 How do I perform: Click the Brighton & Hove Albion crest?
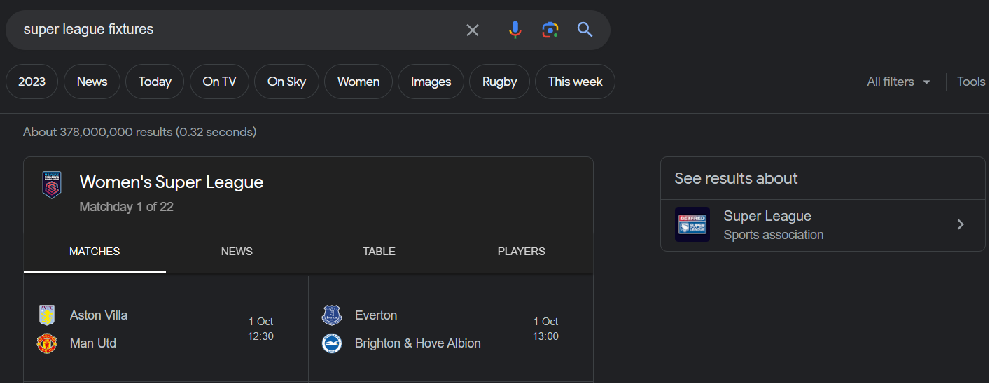(332, 343)
